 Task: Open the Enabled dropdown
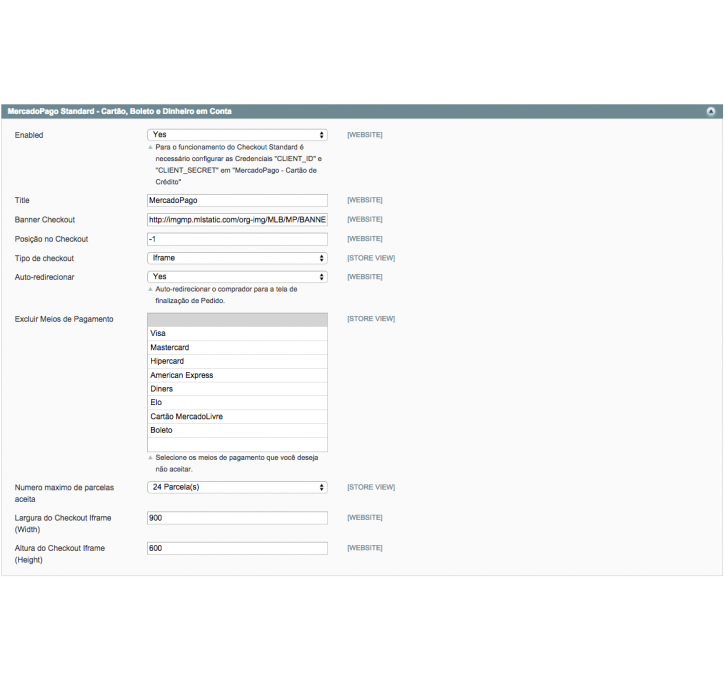[237, 135]
